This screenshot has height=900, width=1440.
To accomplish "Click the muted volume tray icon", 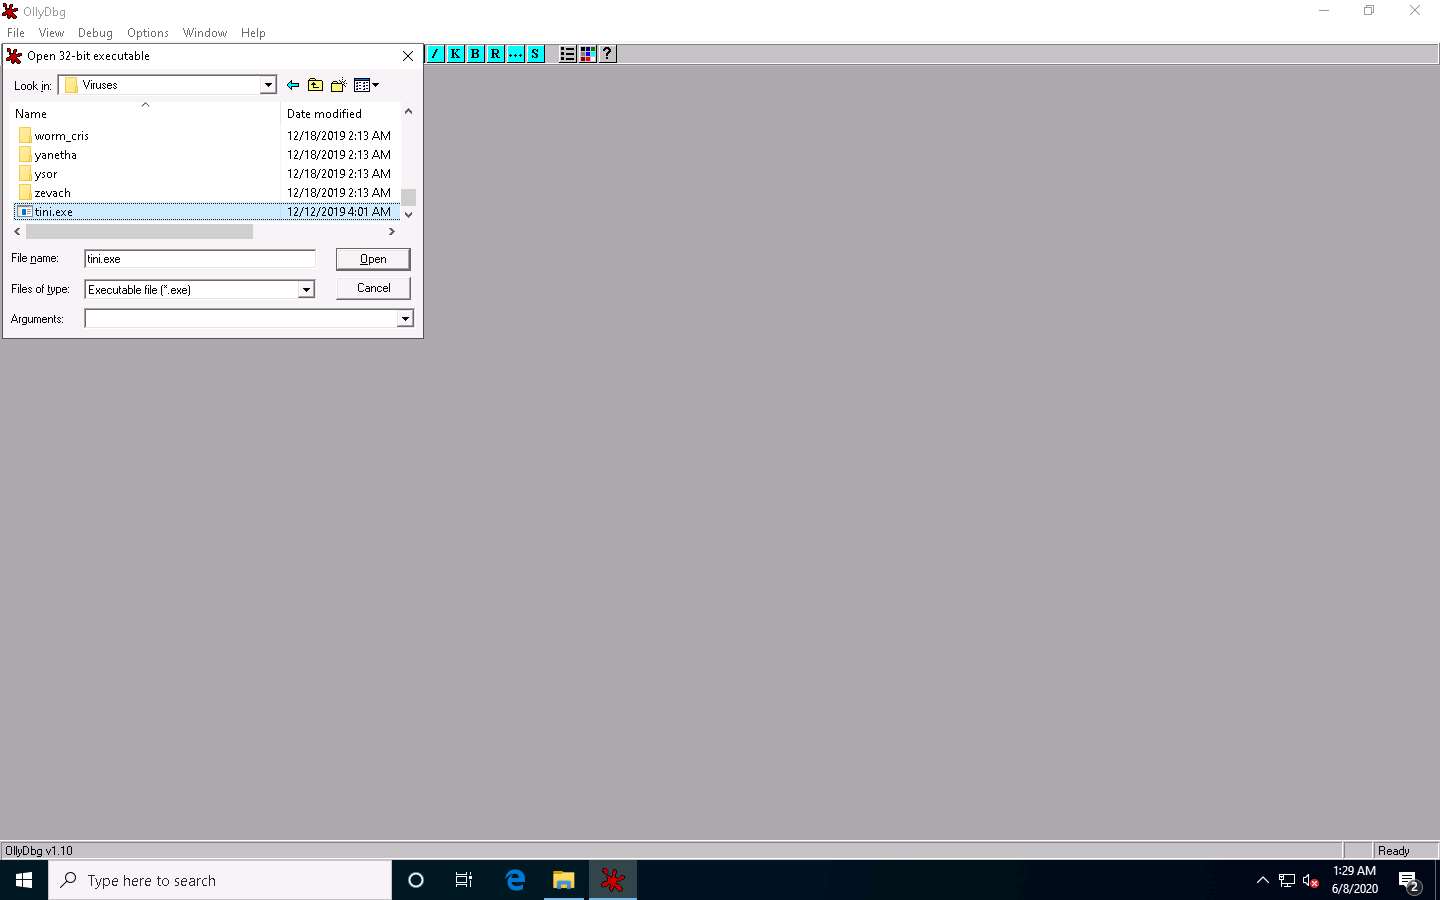I will tap(1311, 880).
